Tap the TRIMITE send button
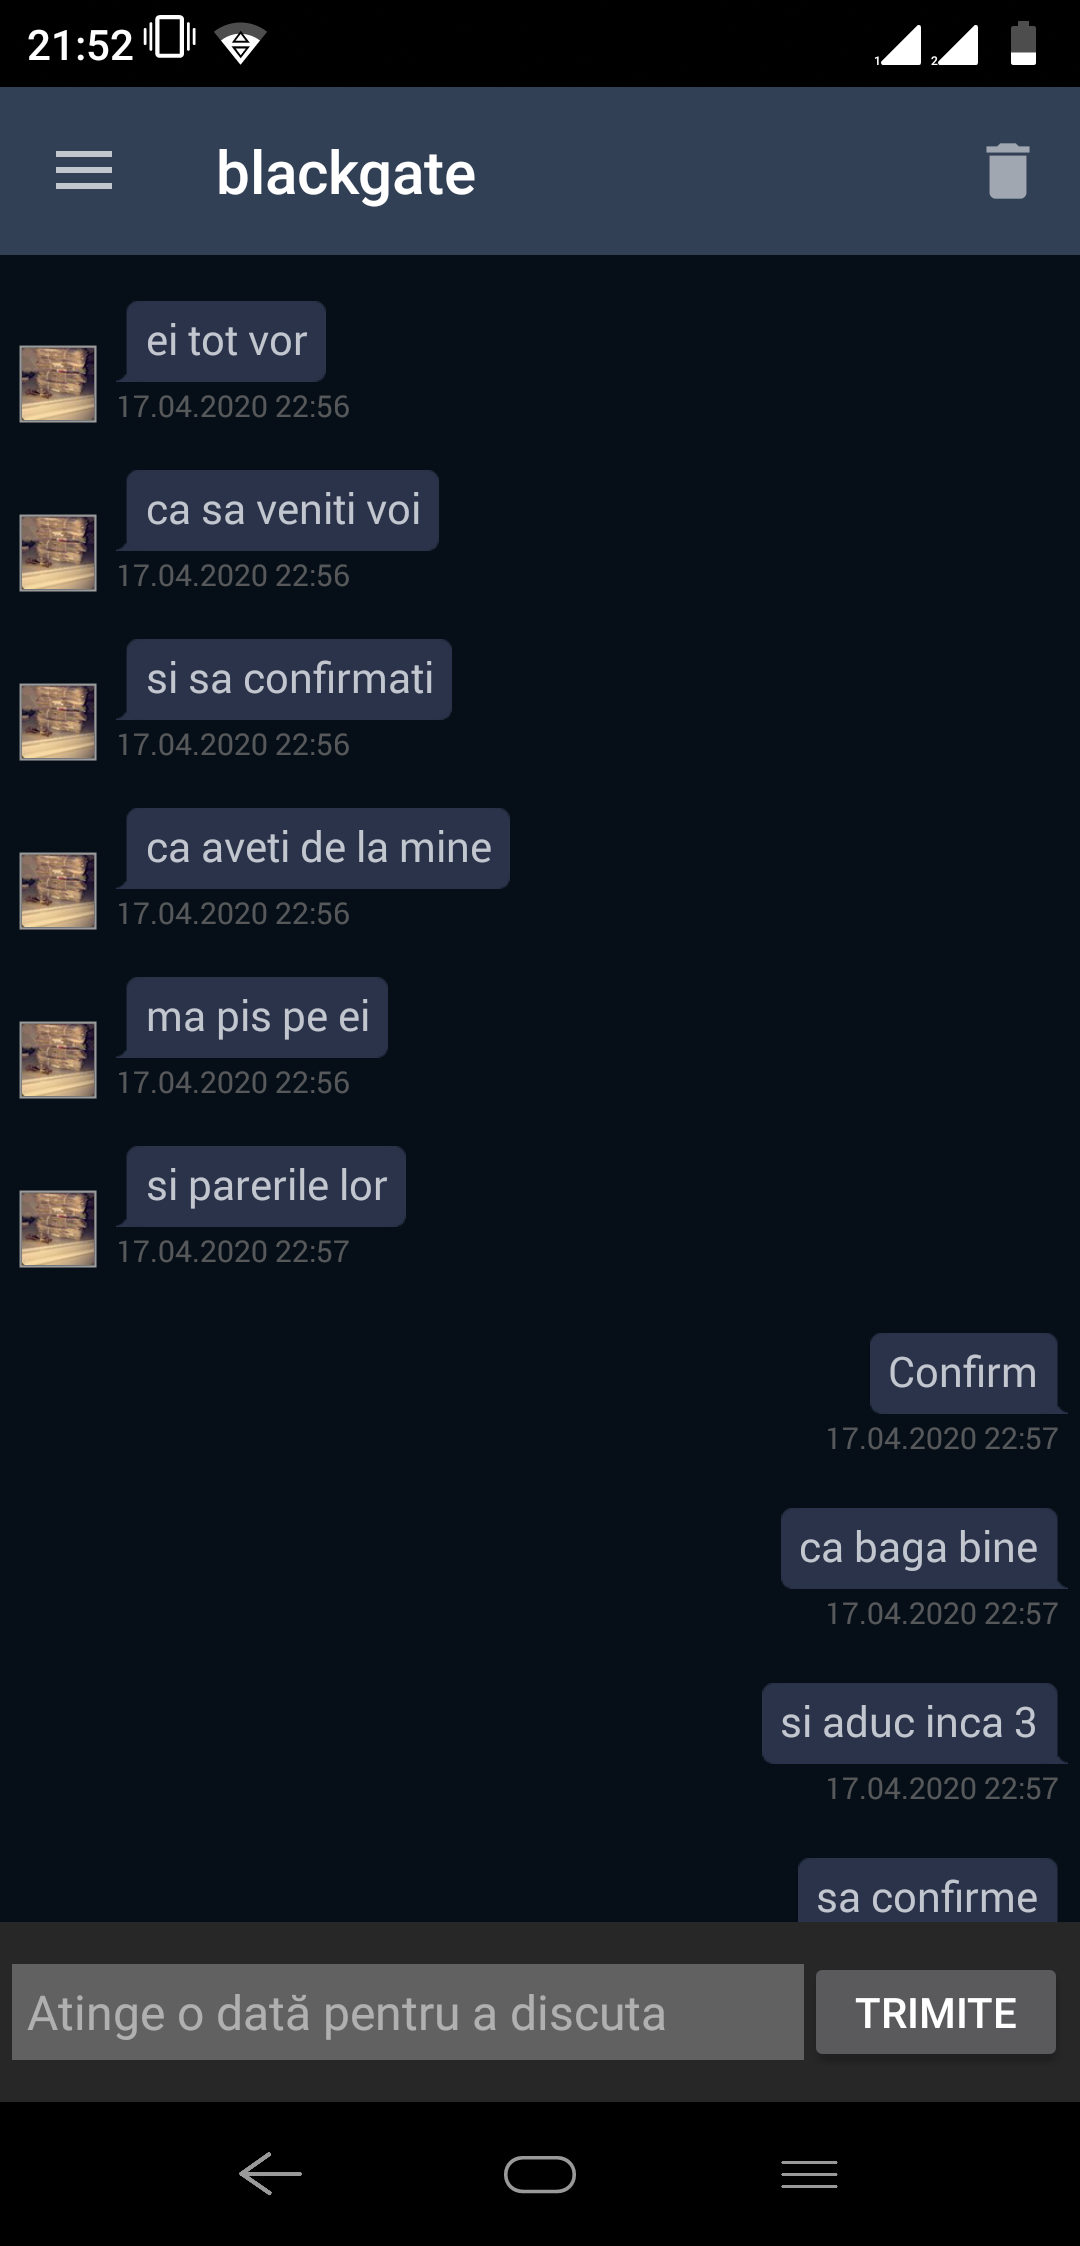1080x2246 pixels. [936, 2012]
